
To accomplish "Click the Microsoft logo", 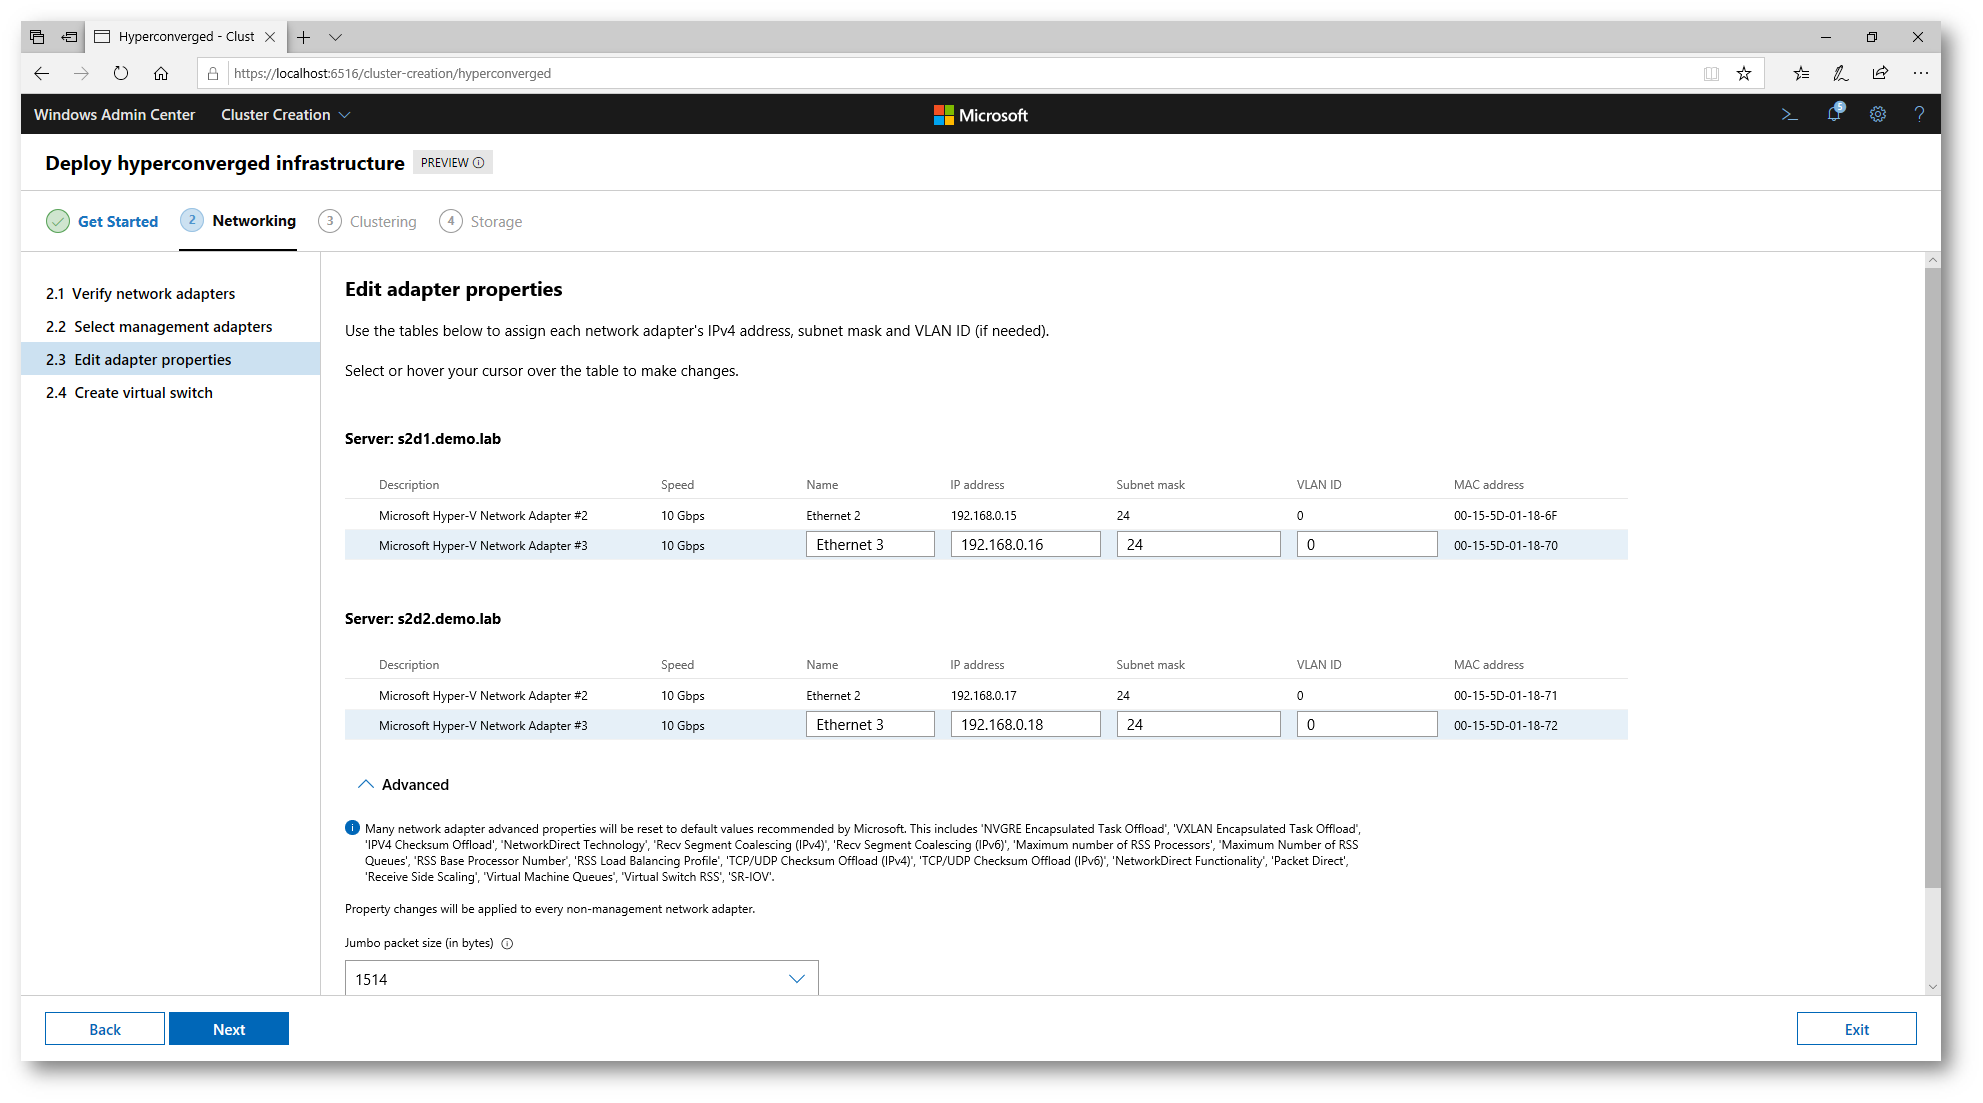I will (980, 115).
